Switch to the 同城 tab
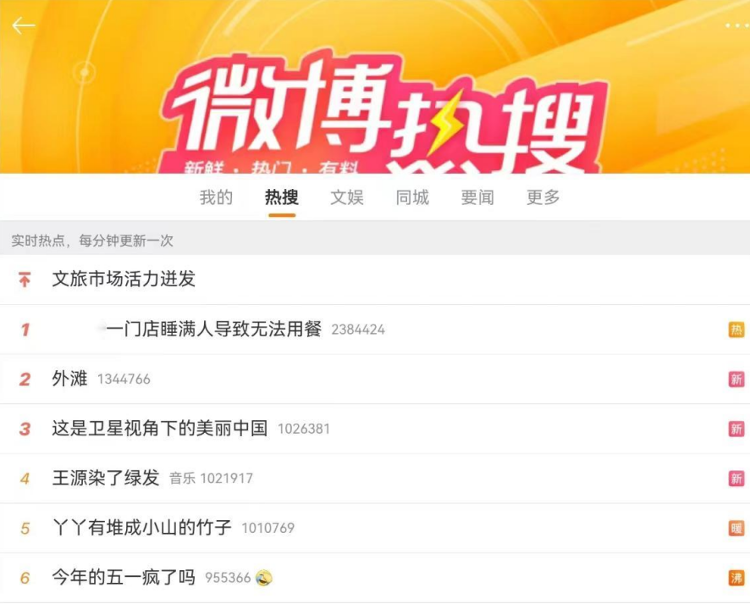Screen dimensions: 750x604 412,198
